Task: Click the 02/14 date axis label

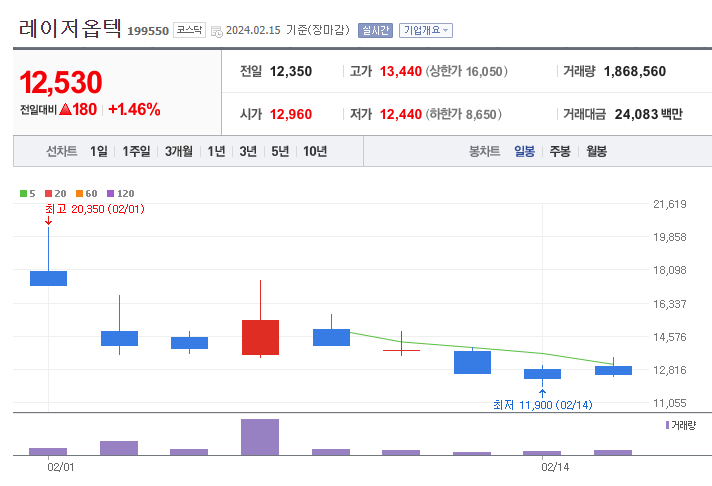Action: click(555, 467)
